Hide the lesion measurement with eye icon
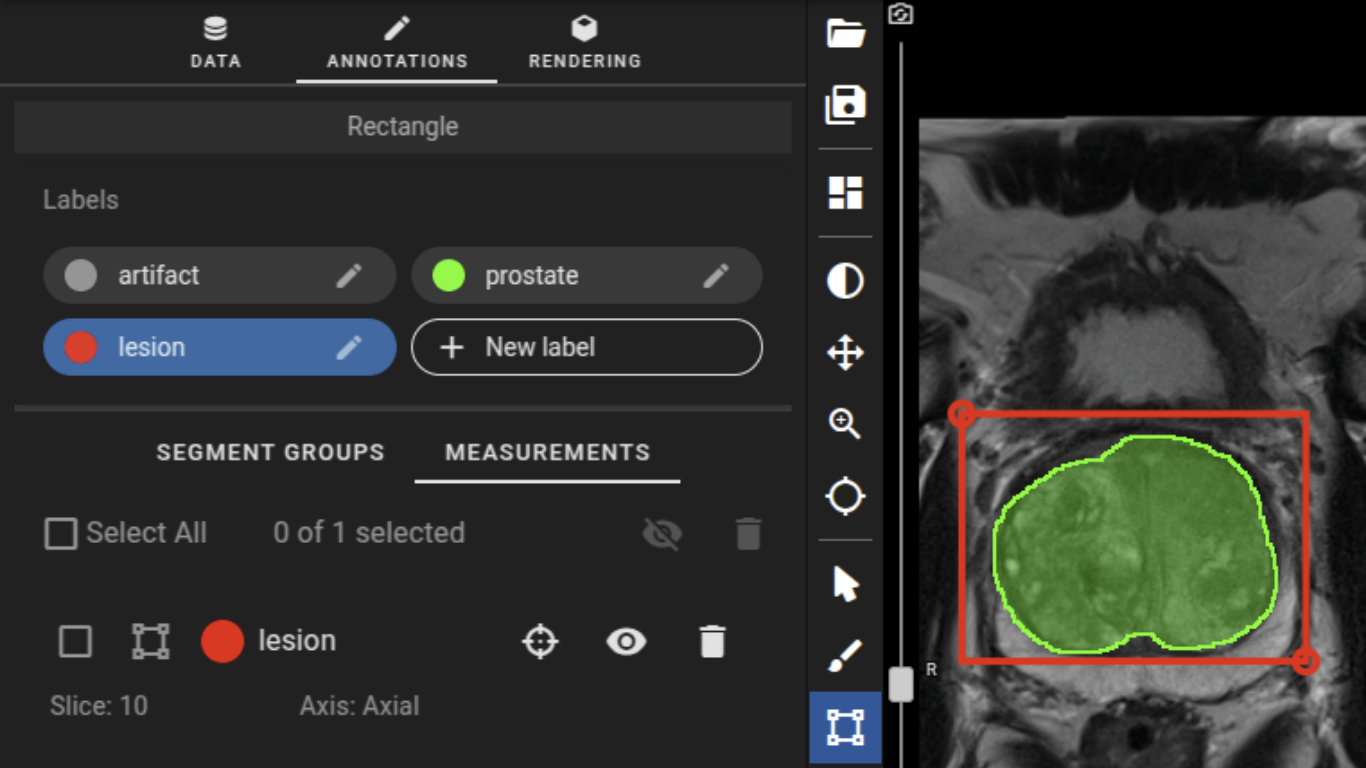The height and width of the screenshot is (768, 1366). pos(626,641)
